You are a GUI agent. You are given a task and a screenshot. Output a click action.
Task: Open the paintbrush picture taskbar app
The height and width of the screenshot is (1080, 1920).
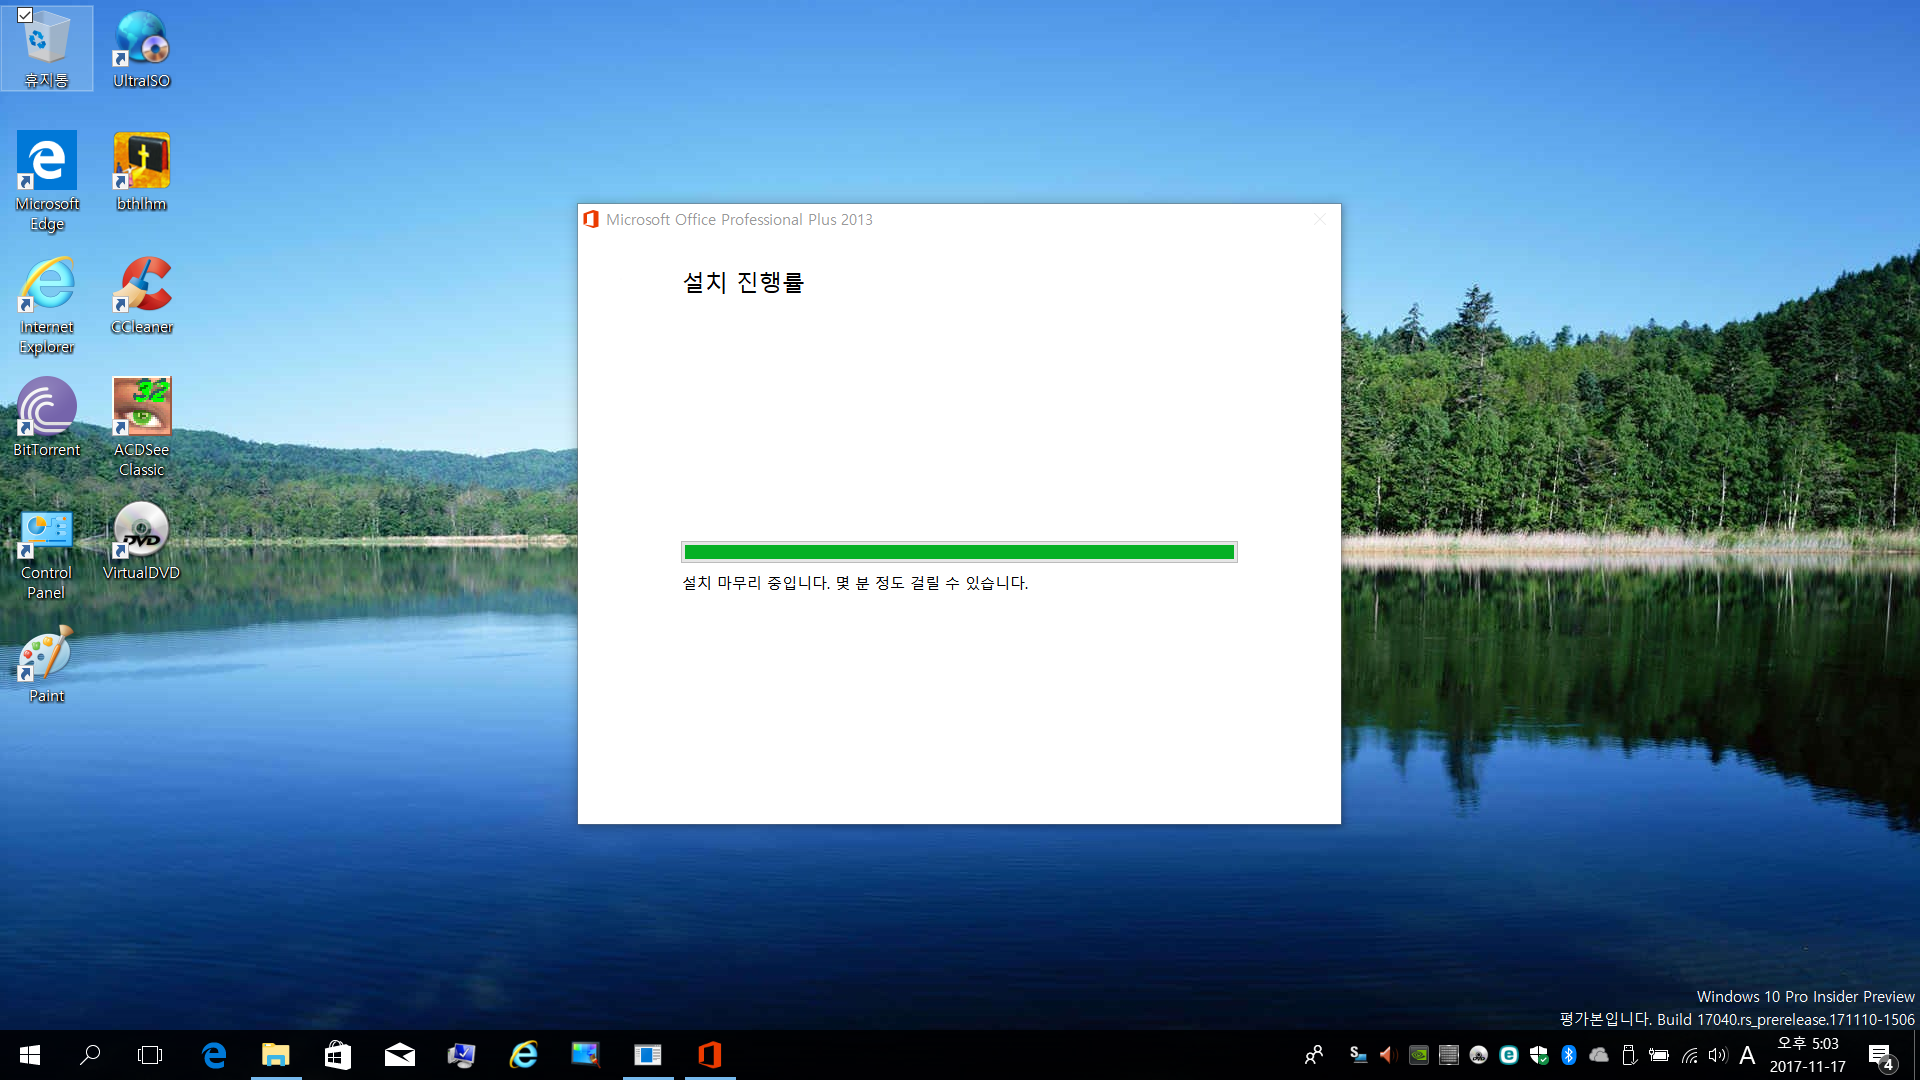tap(586, 1055)
